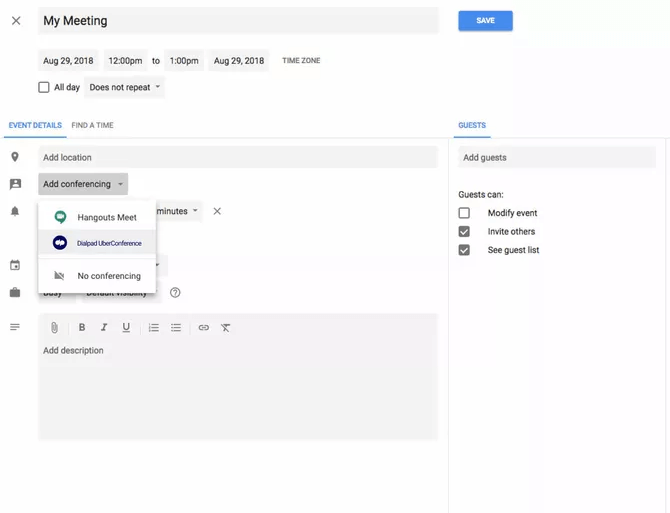Change the 1:00pm end time
The width and height of the screenshot is (670, 513).
pyautogui.click(x=184, y=61)
